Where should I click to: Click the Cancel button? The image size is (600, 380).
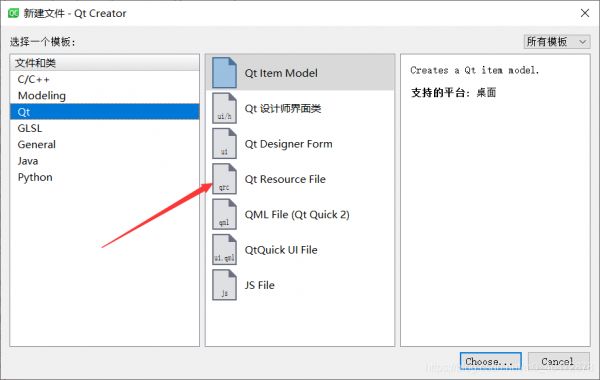coord(559,361)
